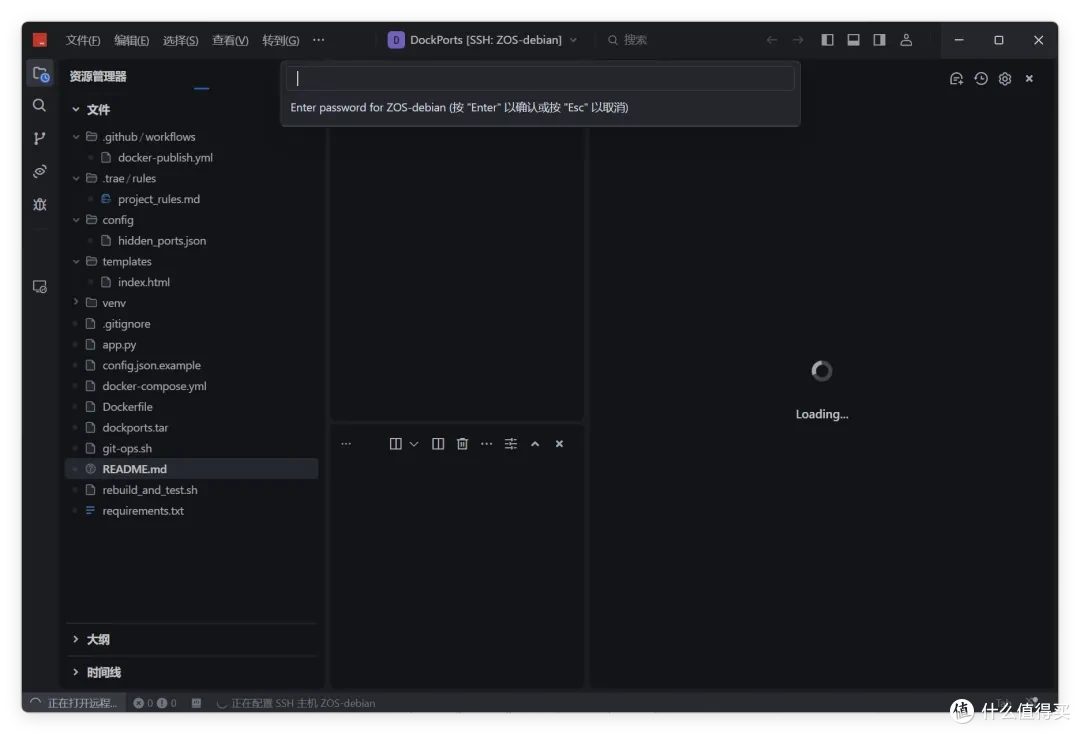Click the trash icon to kill terminal
The image size is (1080, 734).
462,444
